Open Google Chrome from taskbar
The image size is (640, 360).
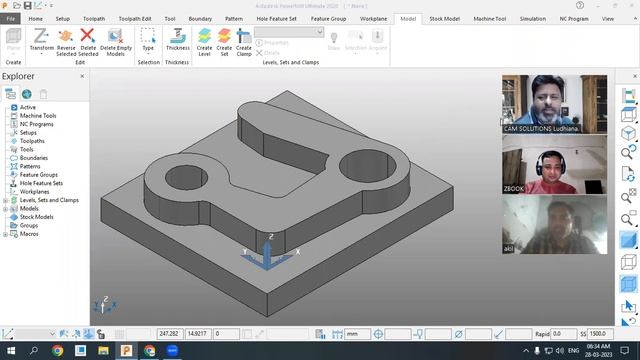pyautogui.click(x=57, y=351)
